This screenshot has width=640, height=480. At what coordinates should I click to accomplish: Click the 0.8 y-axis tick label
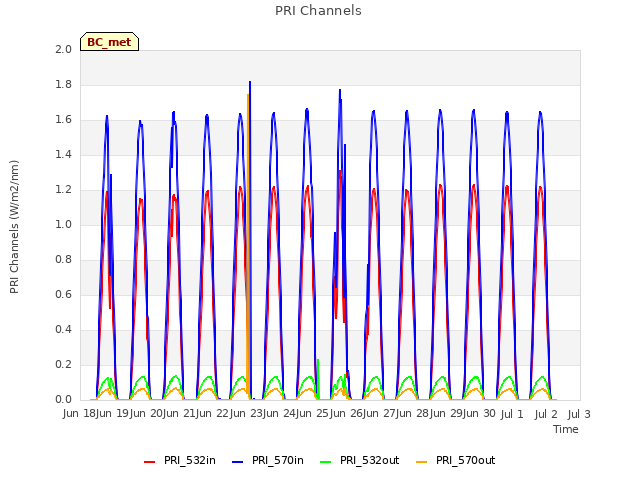pyautogui.click(x=64, y=260)
